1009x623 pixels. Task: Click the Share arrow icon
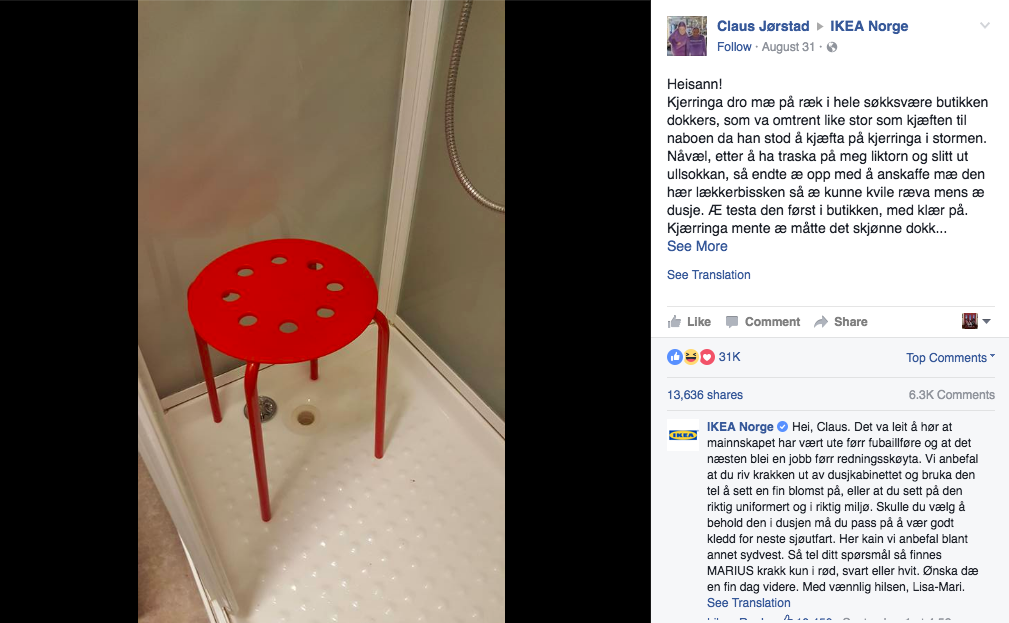[x=820, y=322]
